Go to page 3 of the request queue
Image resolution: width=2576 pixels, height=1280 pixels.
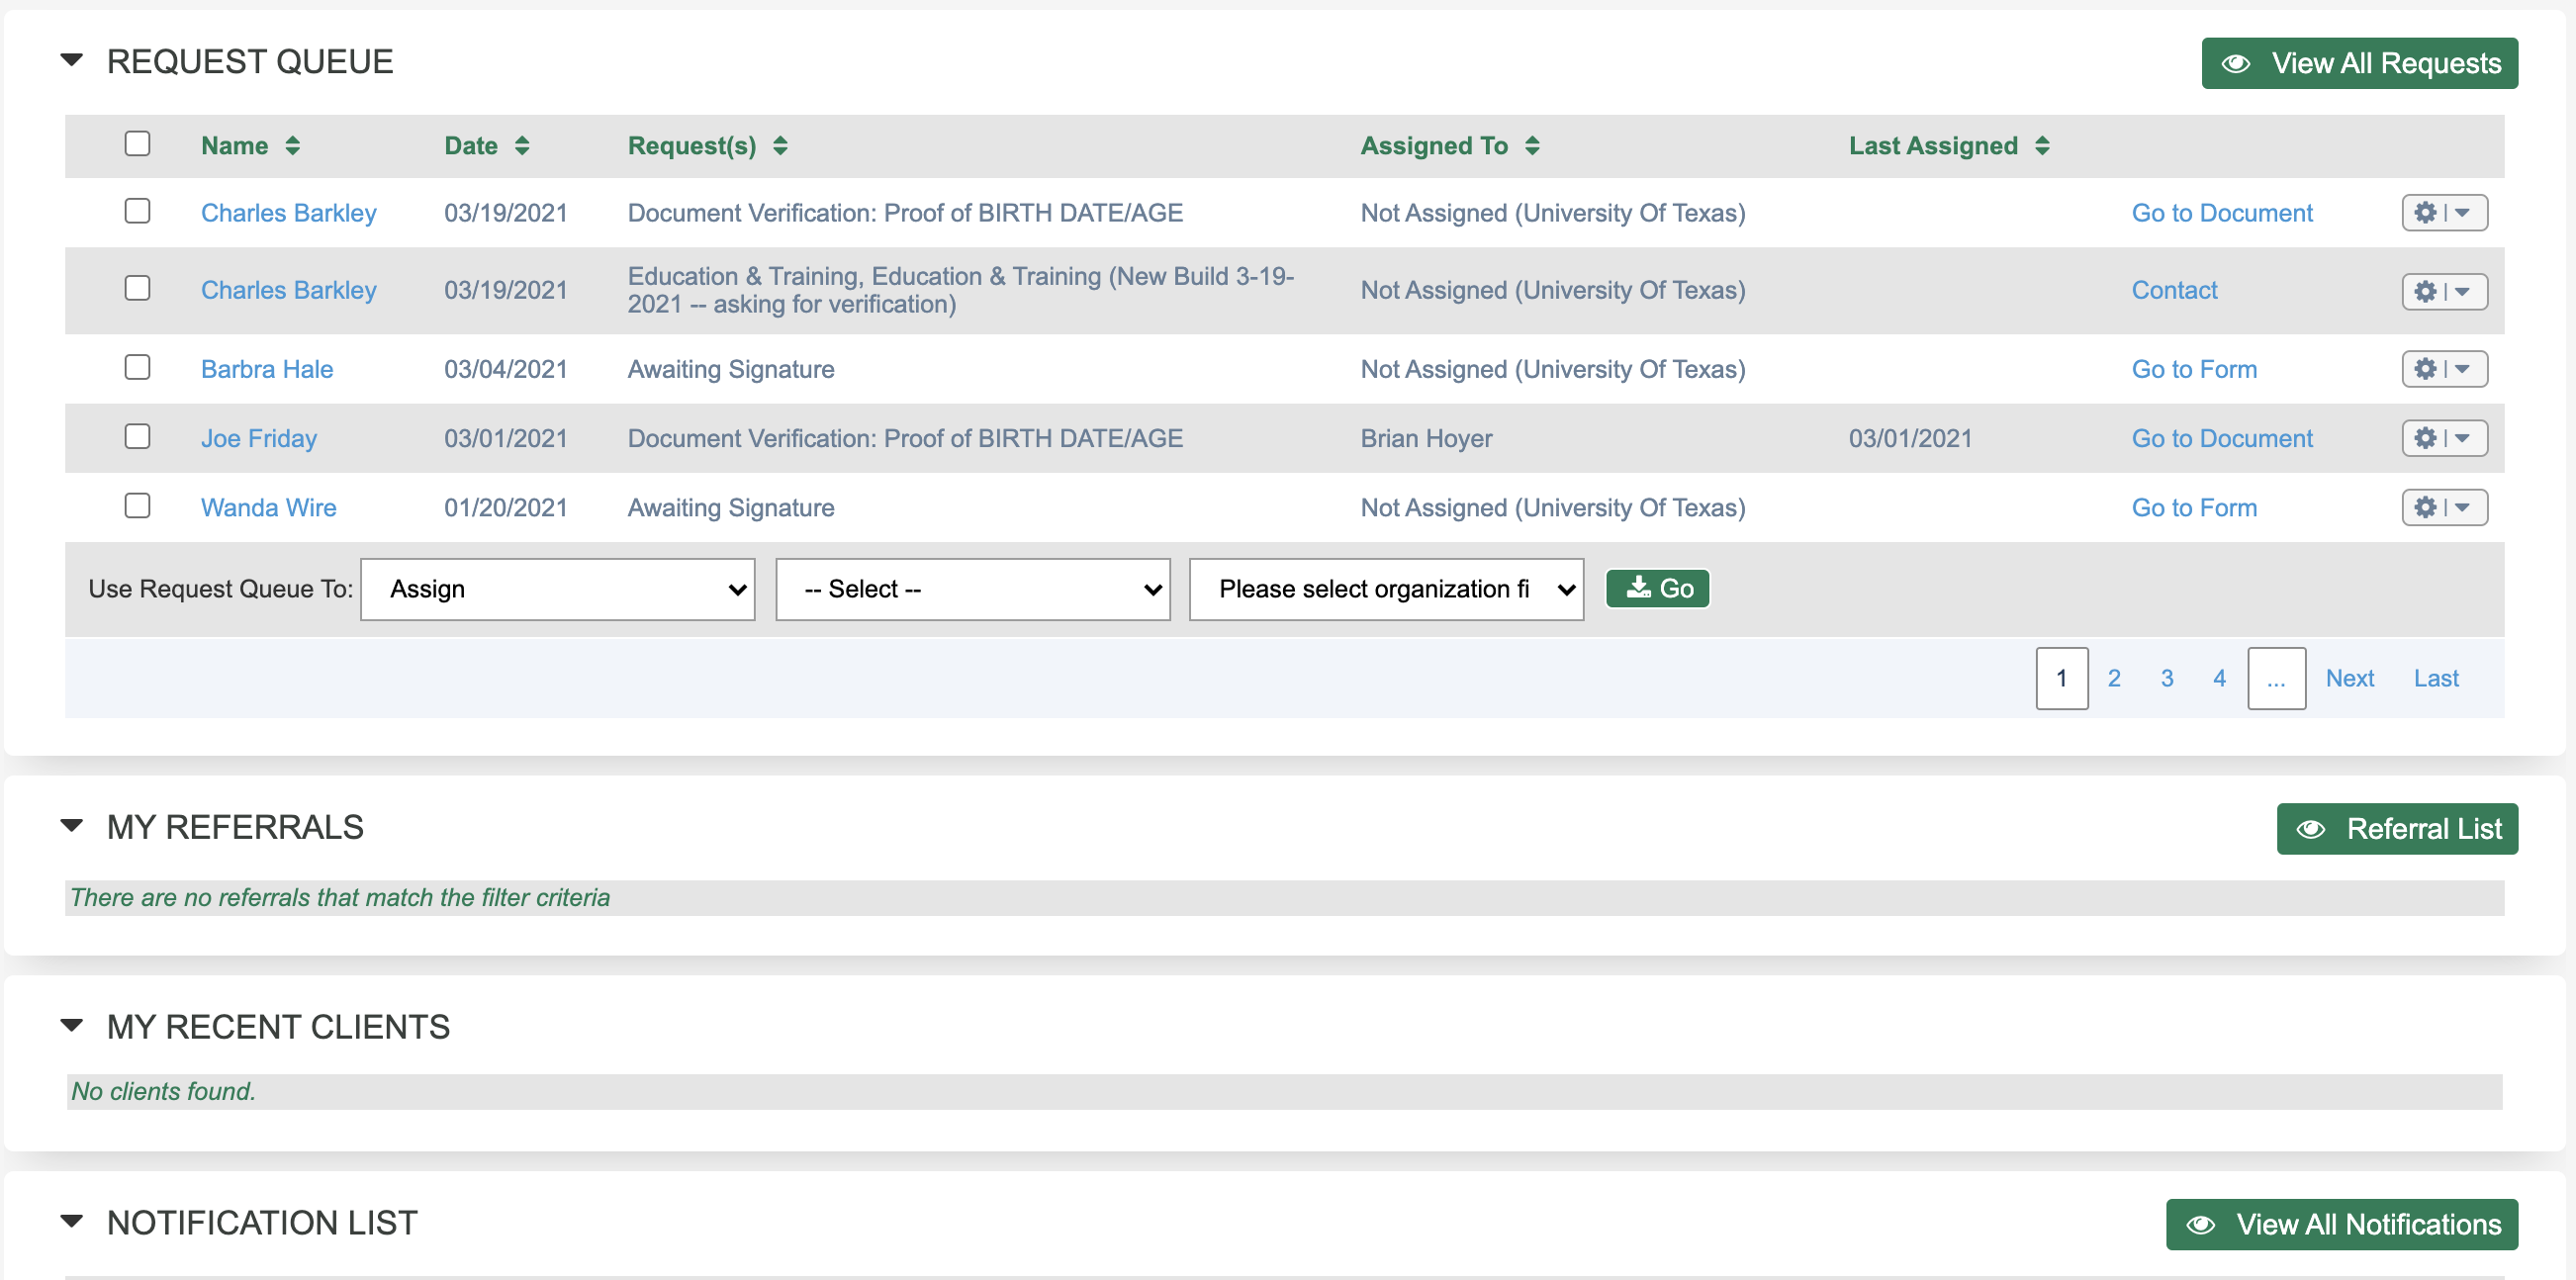tap(2166, 677)
